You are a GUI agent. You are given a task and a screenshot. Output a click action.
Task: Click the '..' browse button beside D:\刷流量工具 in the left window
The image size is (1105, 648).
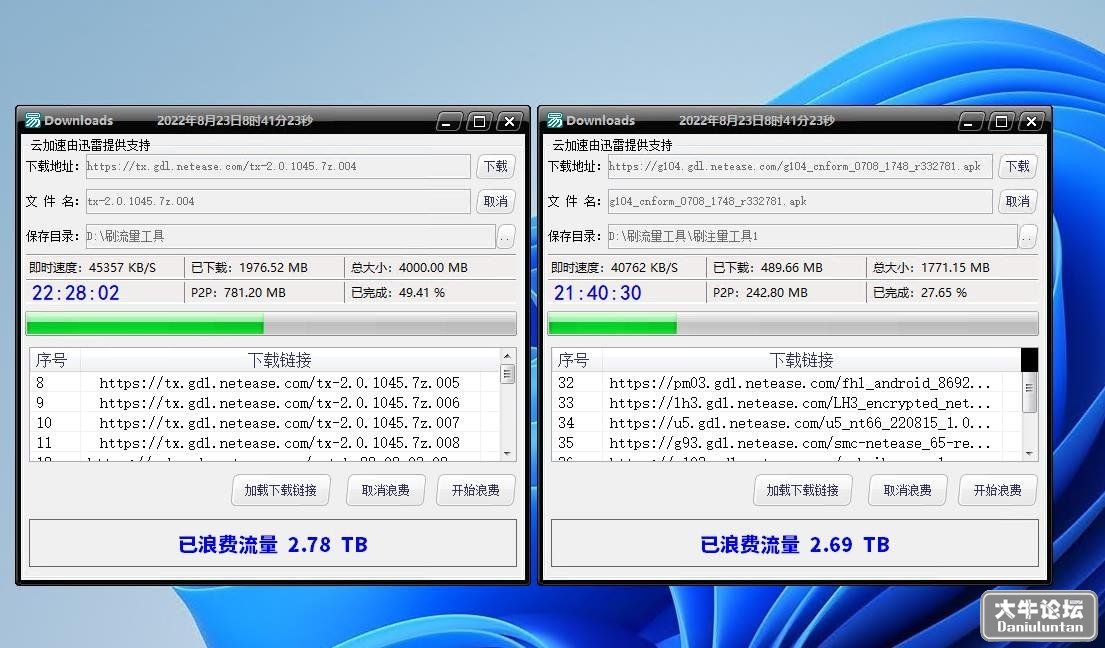505,237
